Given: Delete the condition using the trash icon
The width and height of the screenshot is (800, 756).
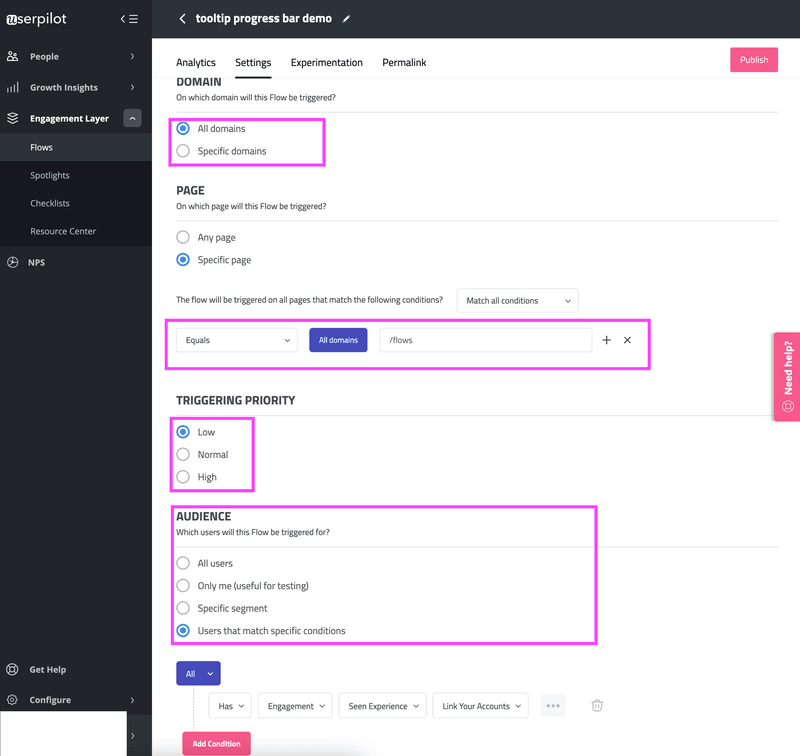Looking at the screenshot, I should [x=597, y=705].
